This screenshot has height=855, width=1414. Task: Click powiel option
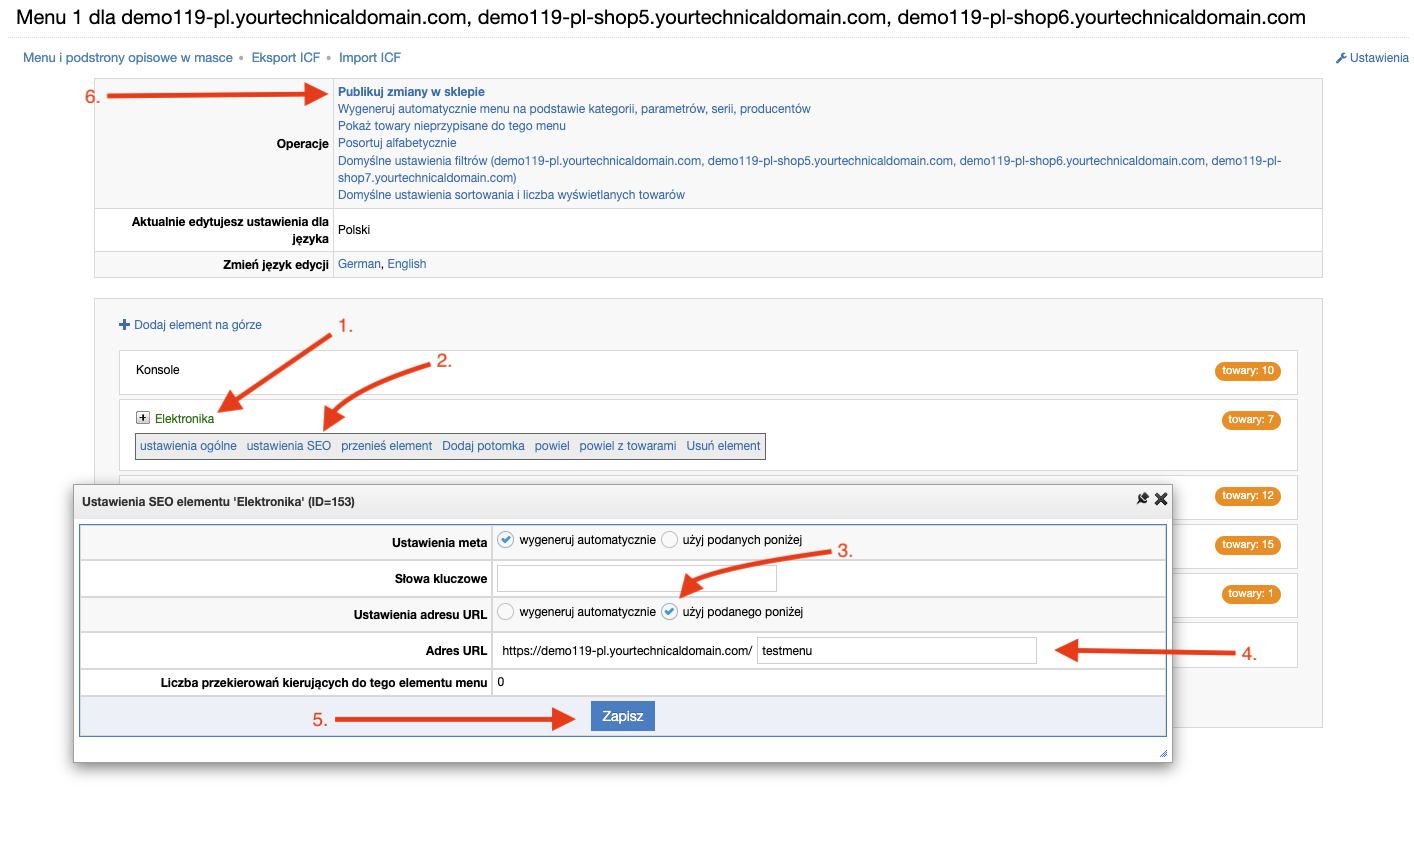coord(552,446)
